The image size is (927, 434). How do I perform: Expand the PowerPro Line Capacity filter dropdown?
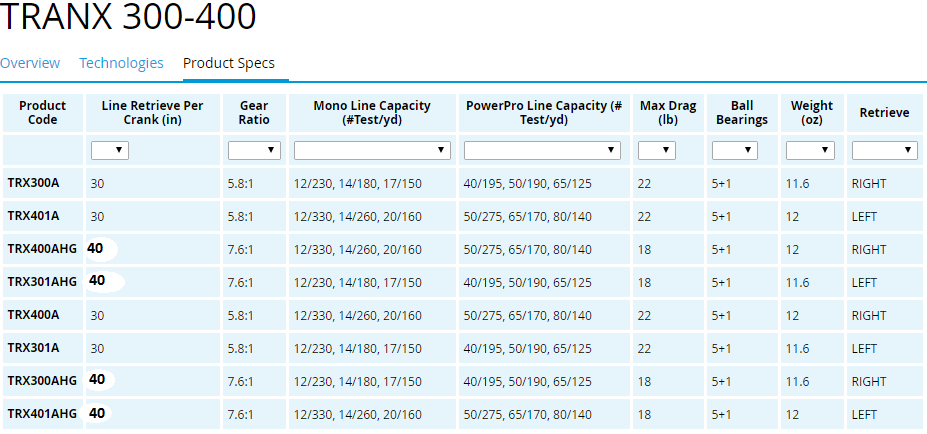(x=542, y=150)
